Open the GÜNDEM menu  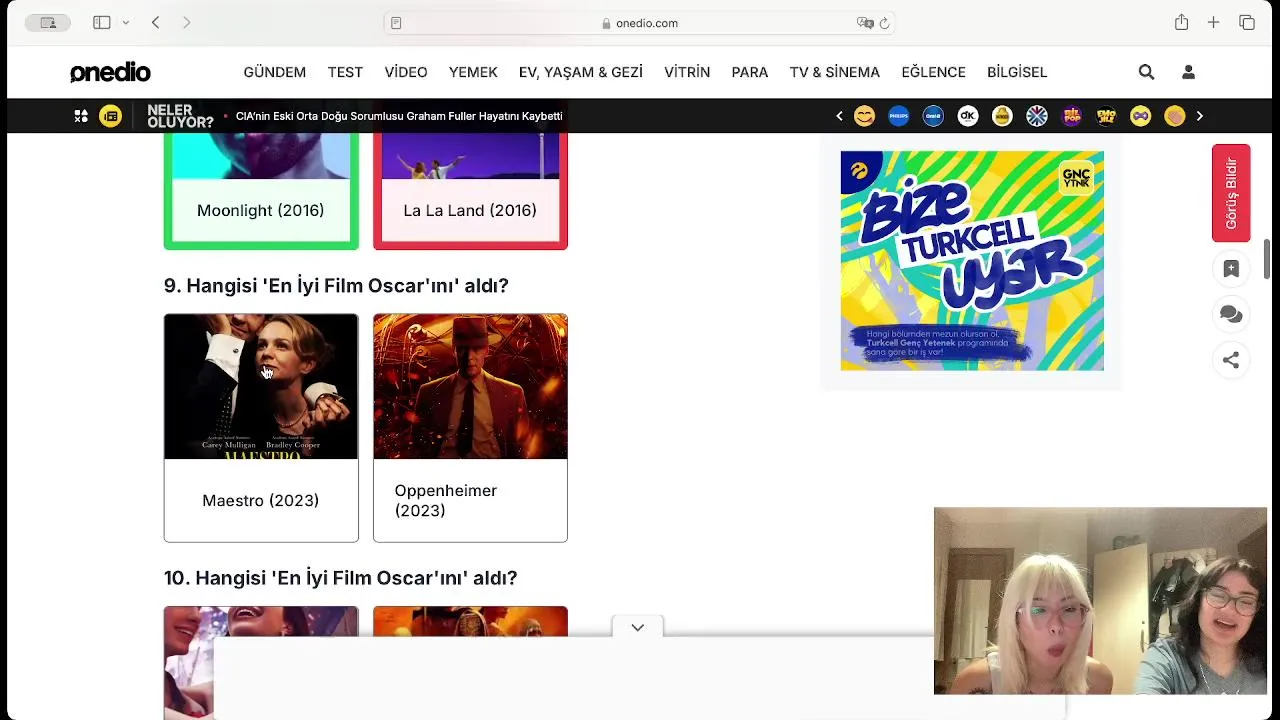[x=275, y=72]
